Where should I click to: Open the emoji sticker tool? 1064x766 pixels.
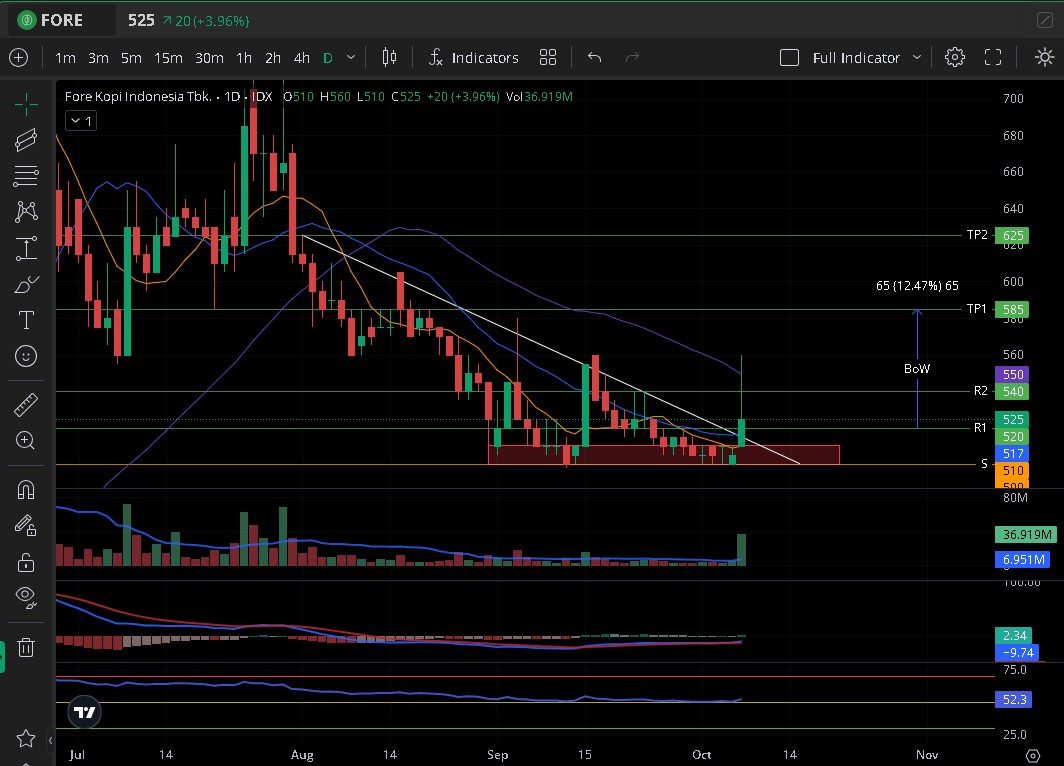coord(26,356)
